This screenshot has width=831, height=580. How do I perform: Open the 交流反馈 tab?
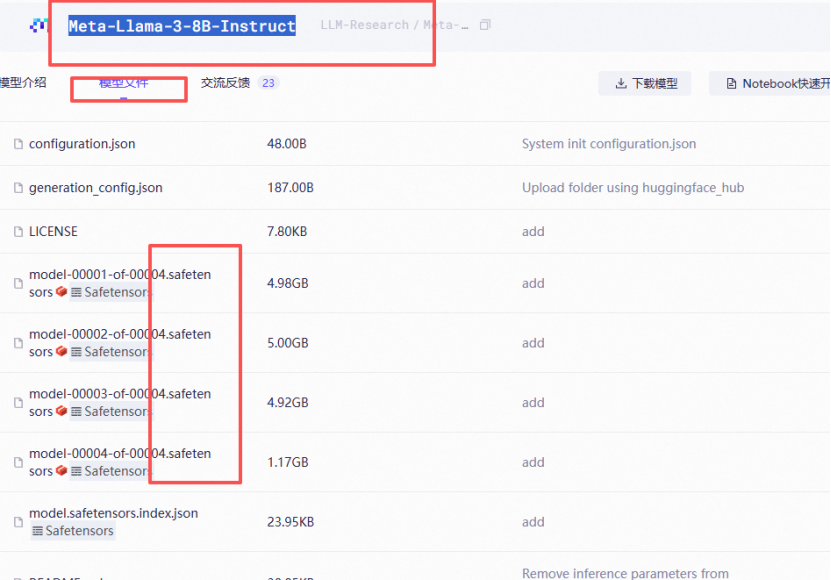[x=225, y=83]
